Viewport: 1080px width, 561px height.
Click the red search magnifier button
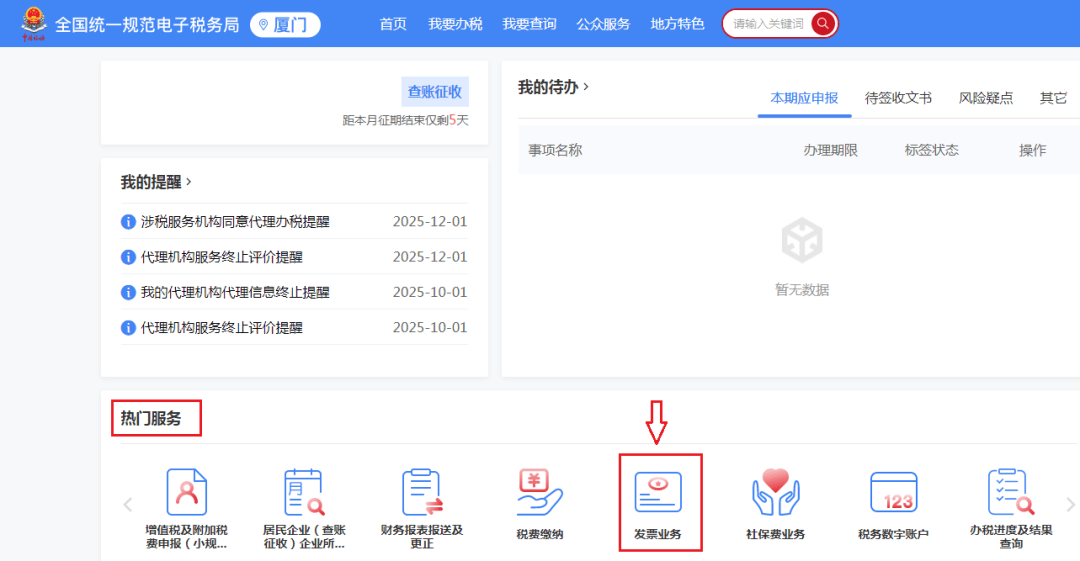(x=822, y=24)
